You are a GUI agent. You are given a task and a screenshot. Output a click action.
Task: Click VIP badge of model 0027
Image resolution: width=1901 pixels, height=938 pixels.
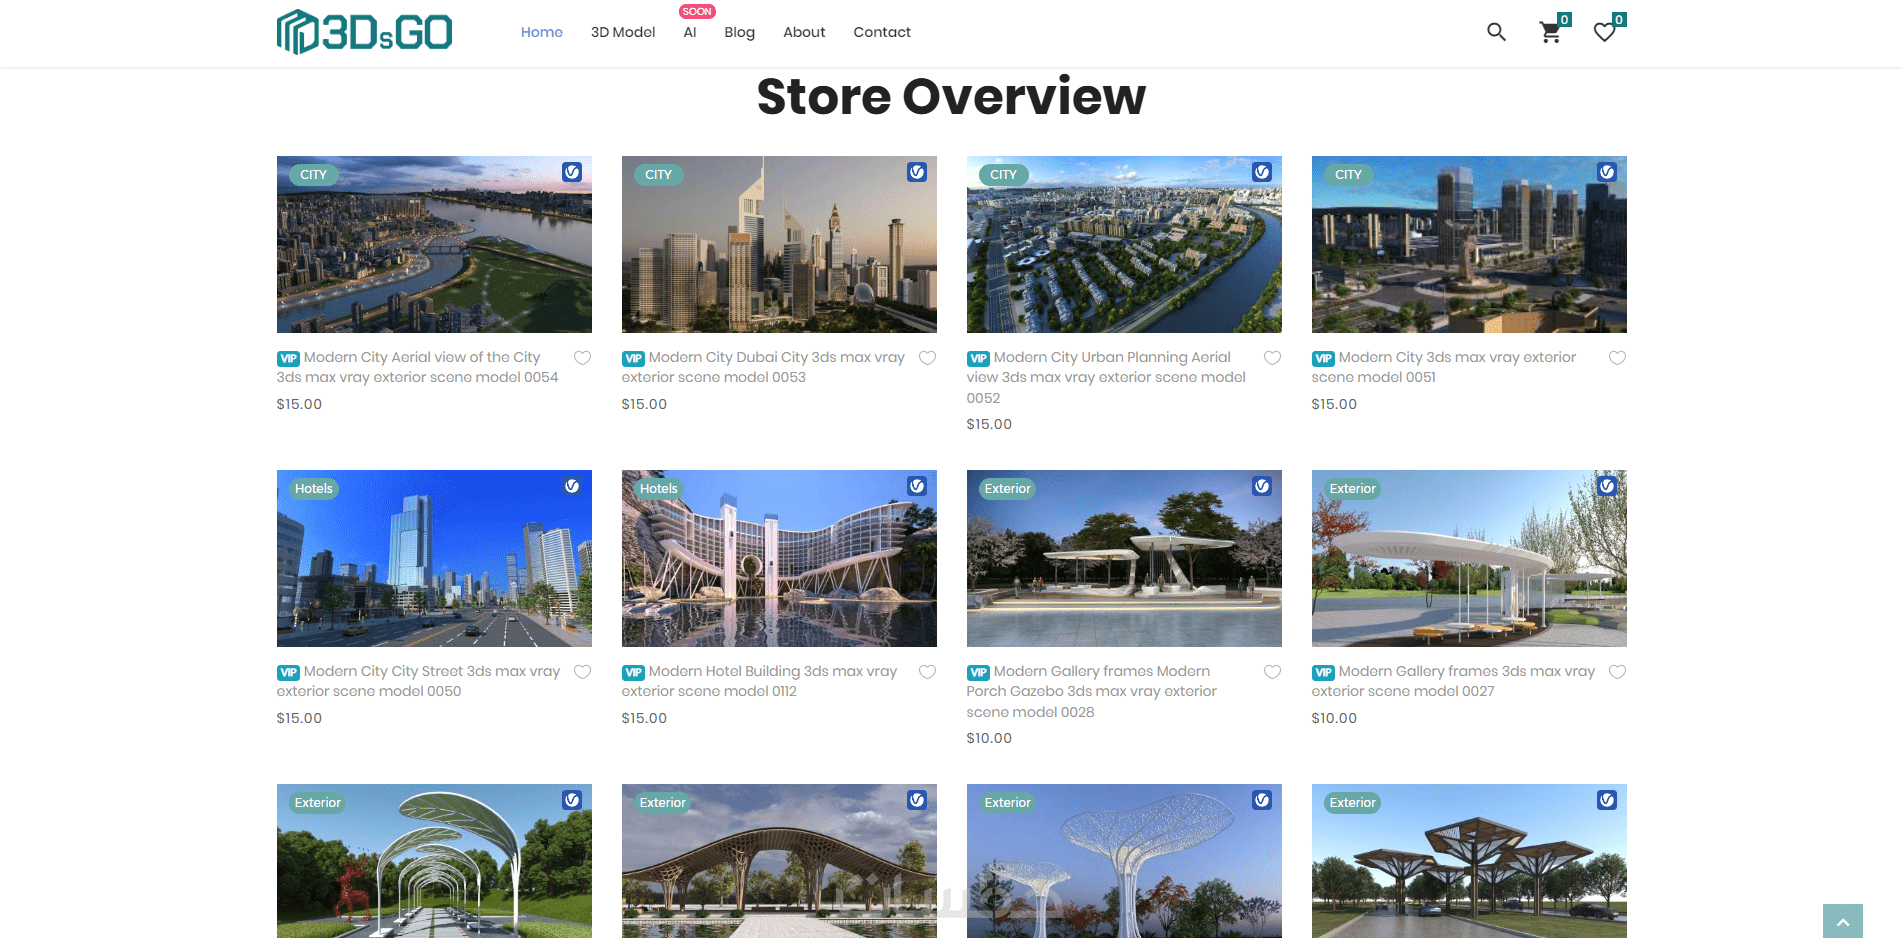[x=1323, y=673]
